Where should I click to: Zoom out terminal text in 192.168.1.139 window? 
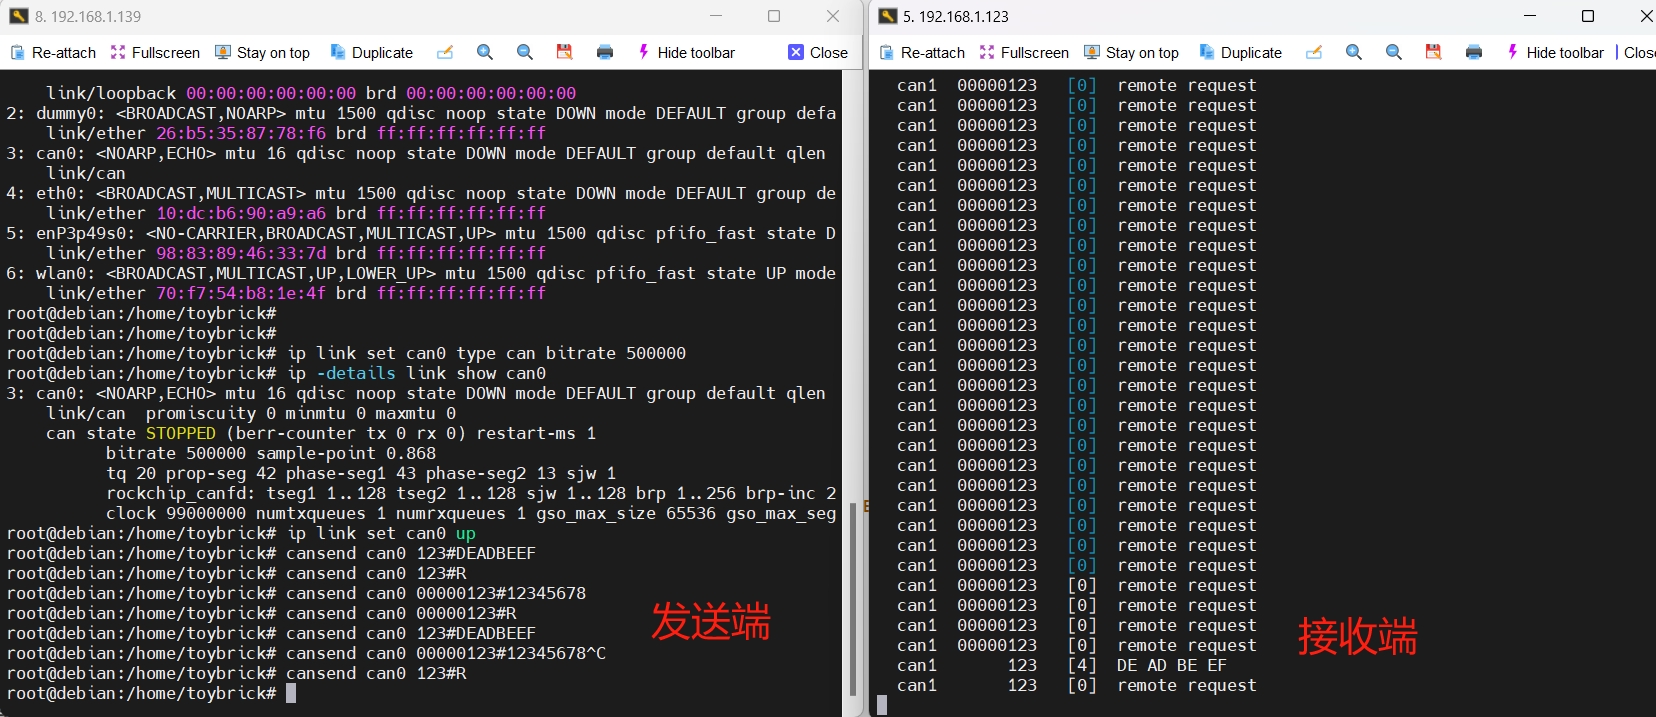pos(525,52)
